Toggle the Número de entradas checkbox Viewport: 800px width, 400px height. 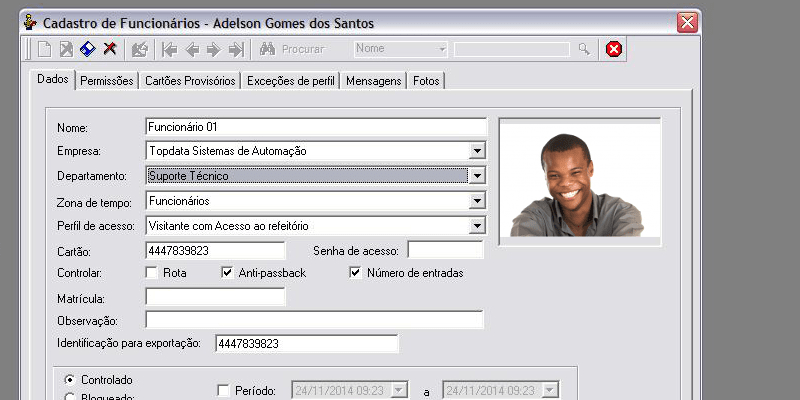(355, 272)
